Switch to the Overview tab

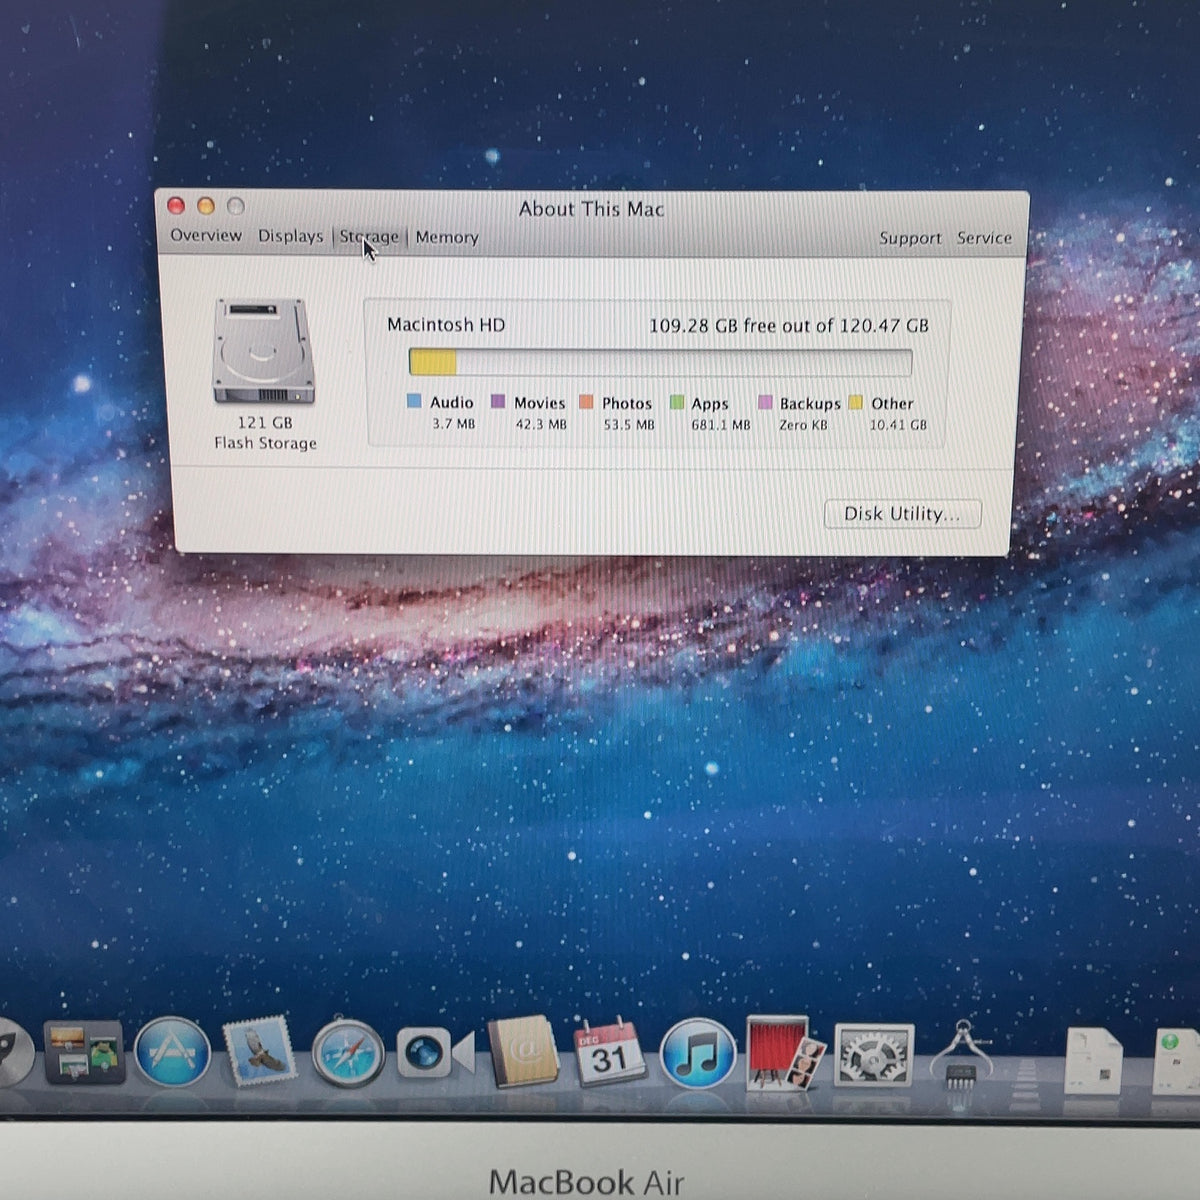(x=206, y=235)
